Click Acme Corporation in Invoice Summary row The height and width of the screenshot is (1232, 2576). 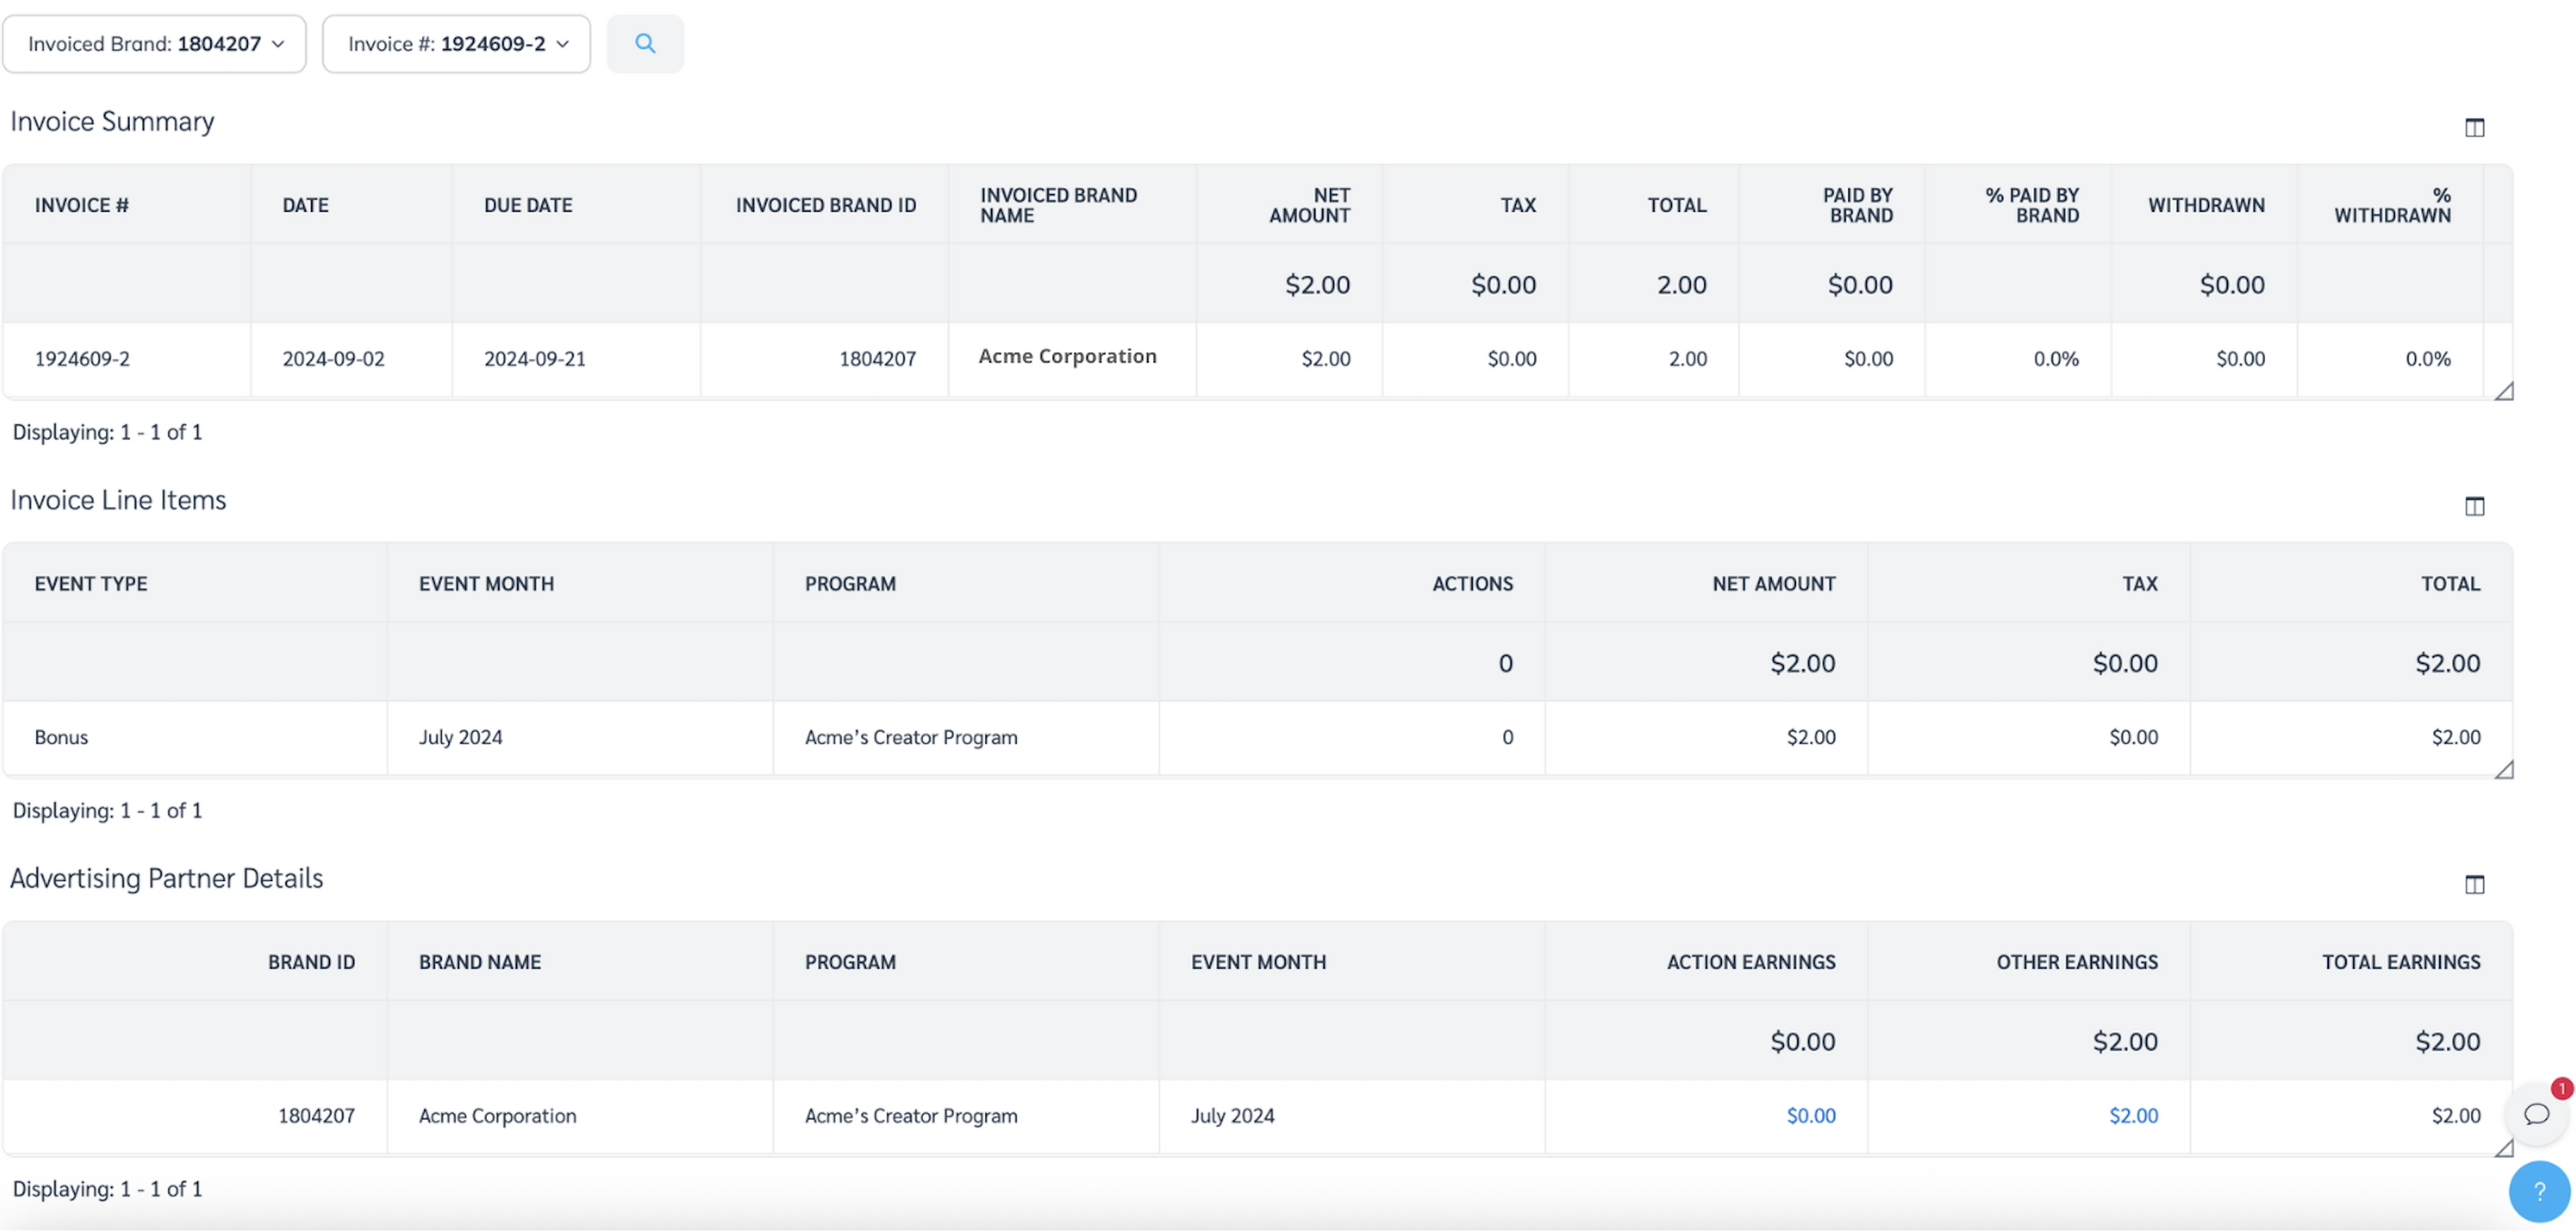point(1067,356)
